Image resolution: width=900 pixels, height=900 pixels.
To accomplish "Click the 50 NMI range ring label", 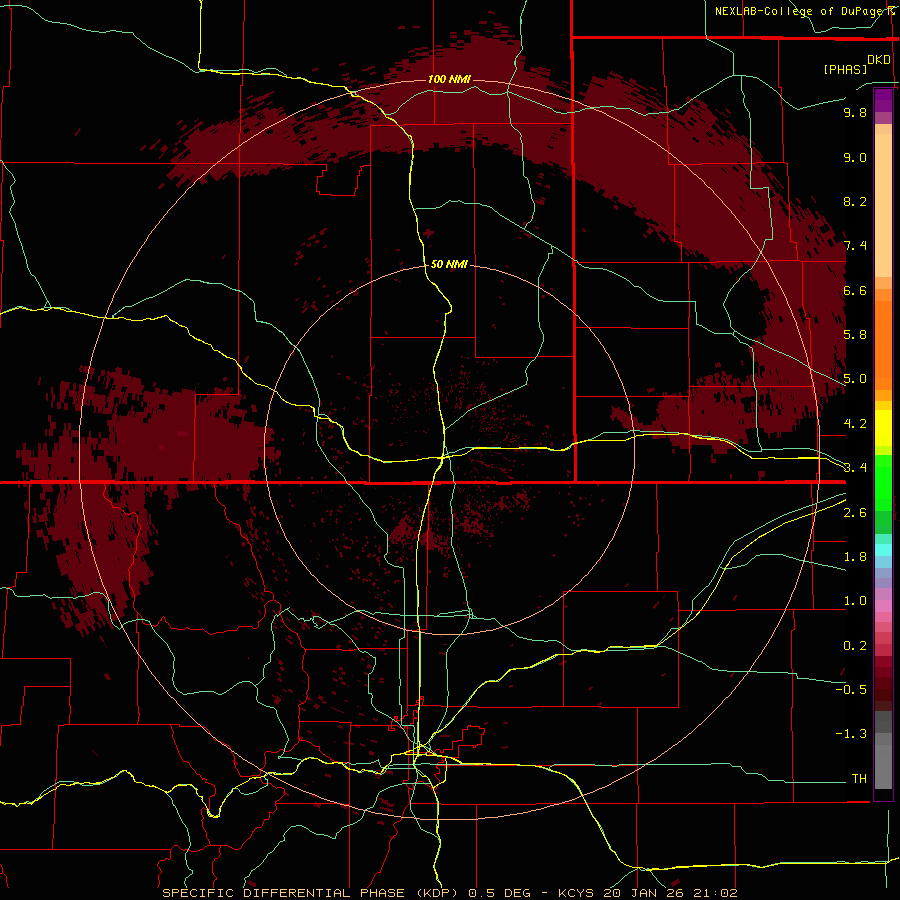I will coord(449,264).
